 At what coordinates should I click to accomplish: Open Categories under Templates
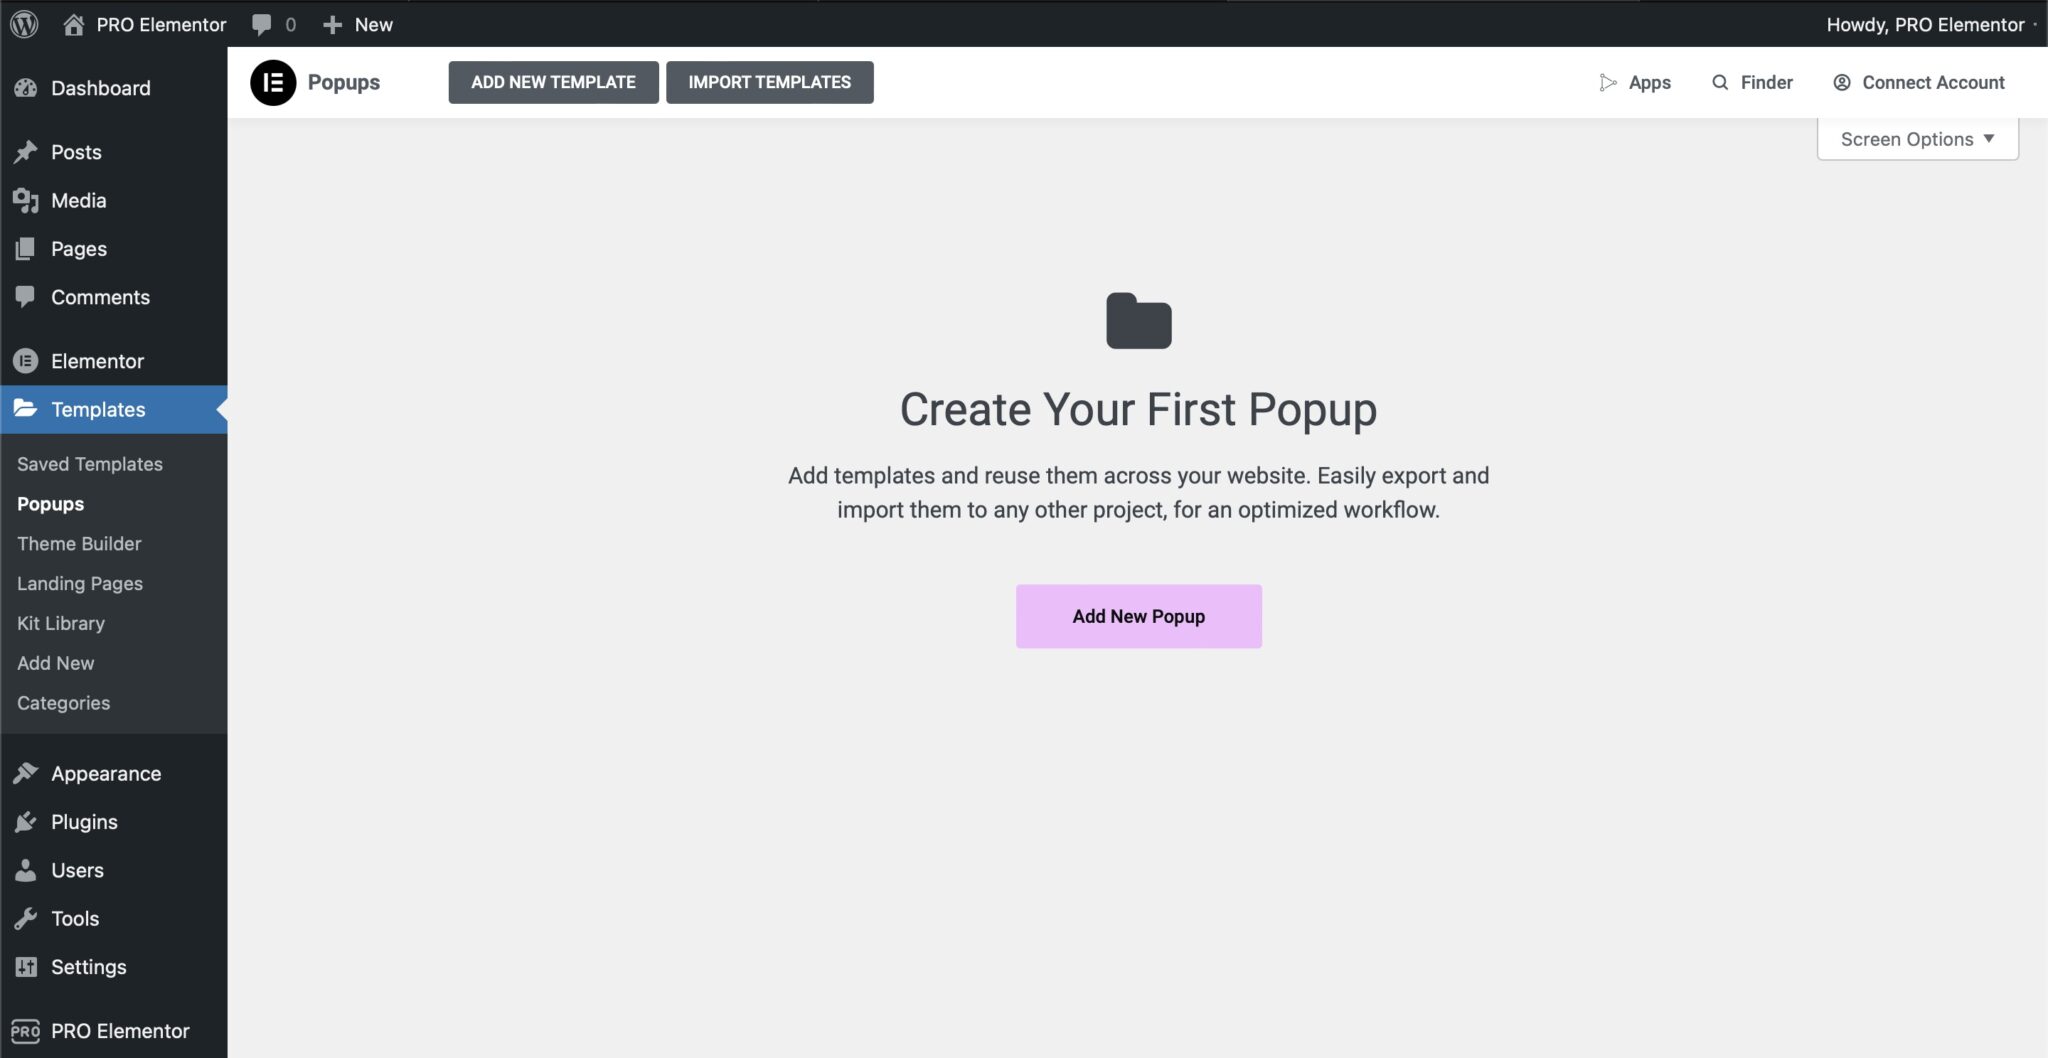click(64, 703)
